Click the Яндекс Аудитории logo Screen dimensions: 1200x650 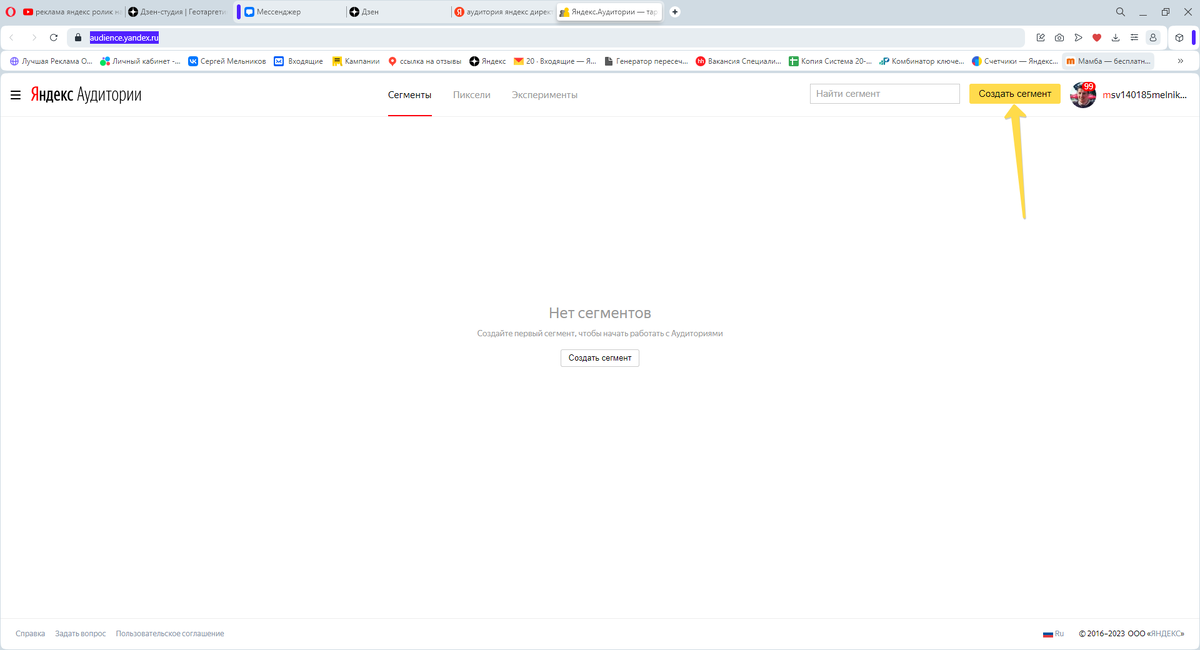(86, 95)
